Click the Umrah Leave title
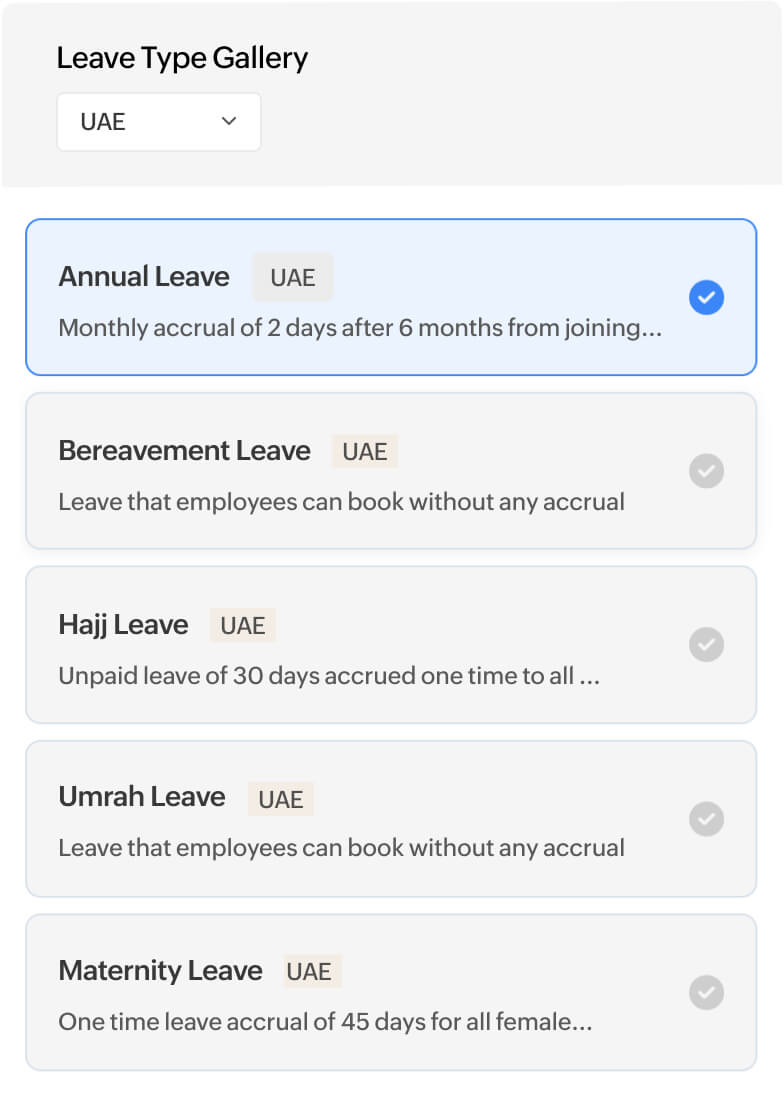This screenshot has height=1104, width=784. click(x=142, y=797)
